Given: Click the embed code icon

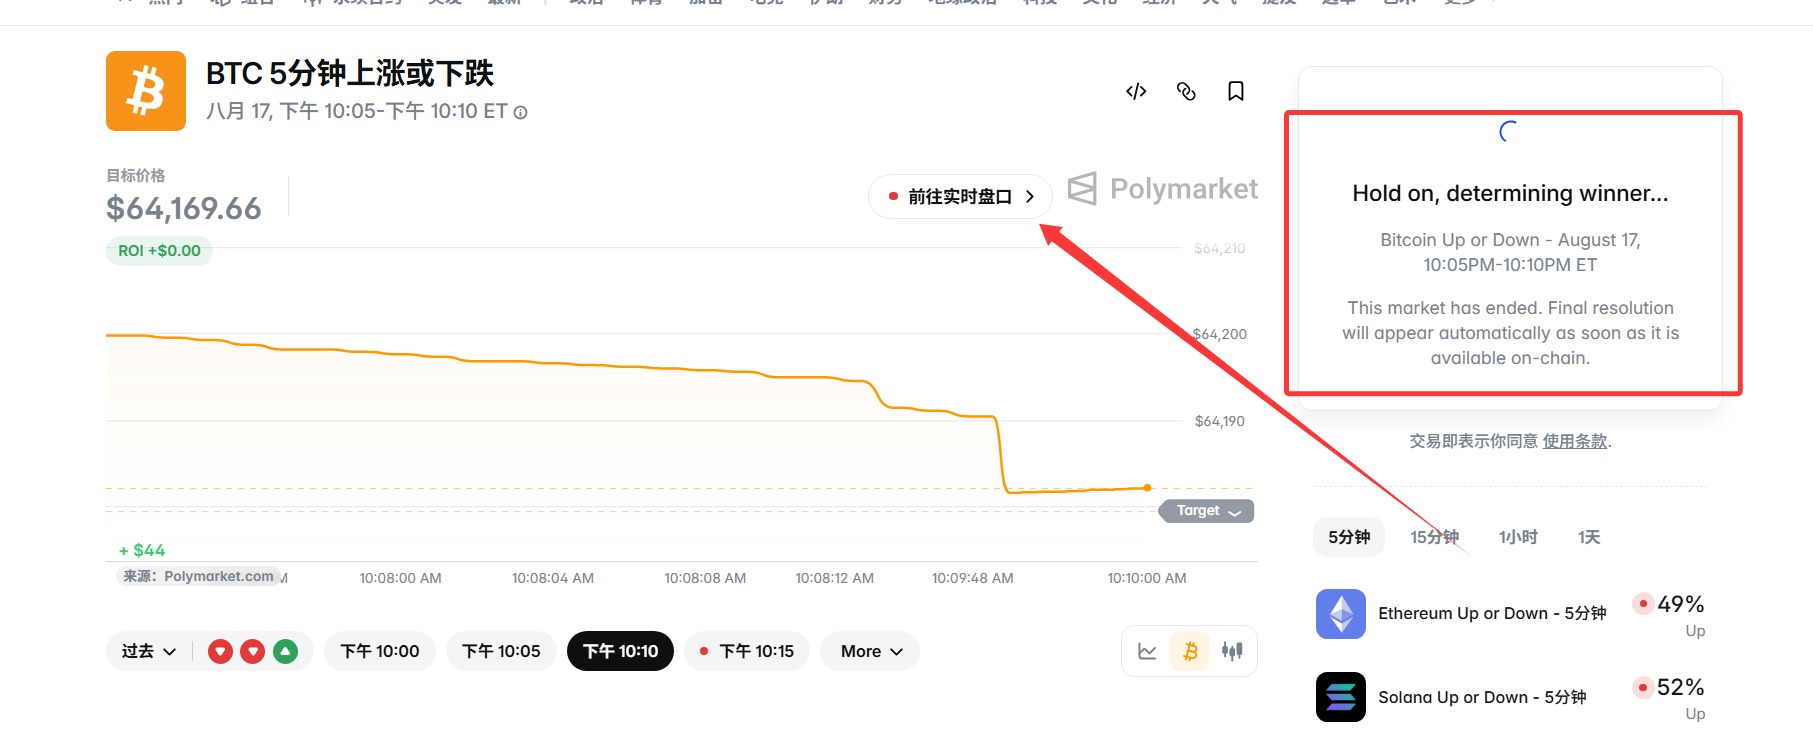Looking at the screenshot, I should click(1136, 92).
